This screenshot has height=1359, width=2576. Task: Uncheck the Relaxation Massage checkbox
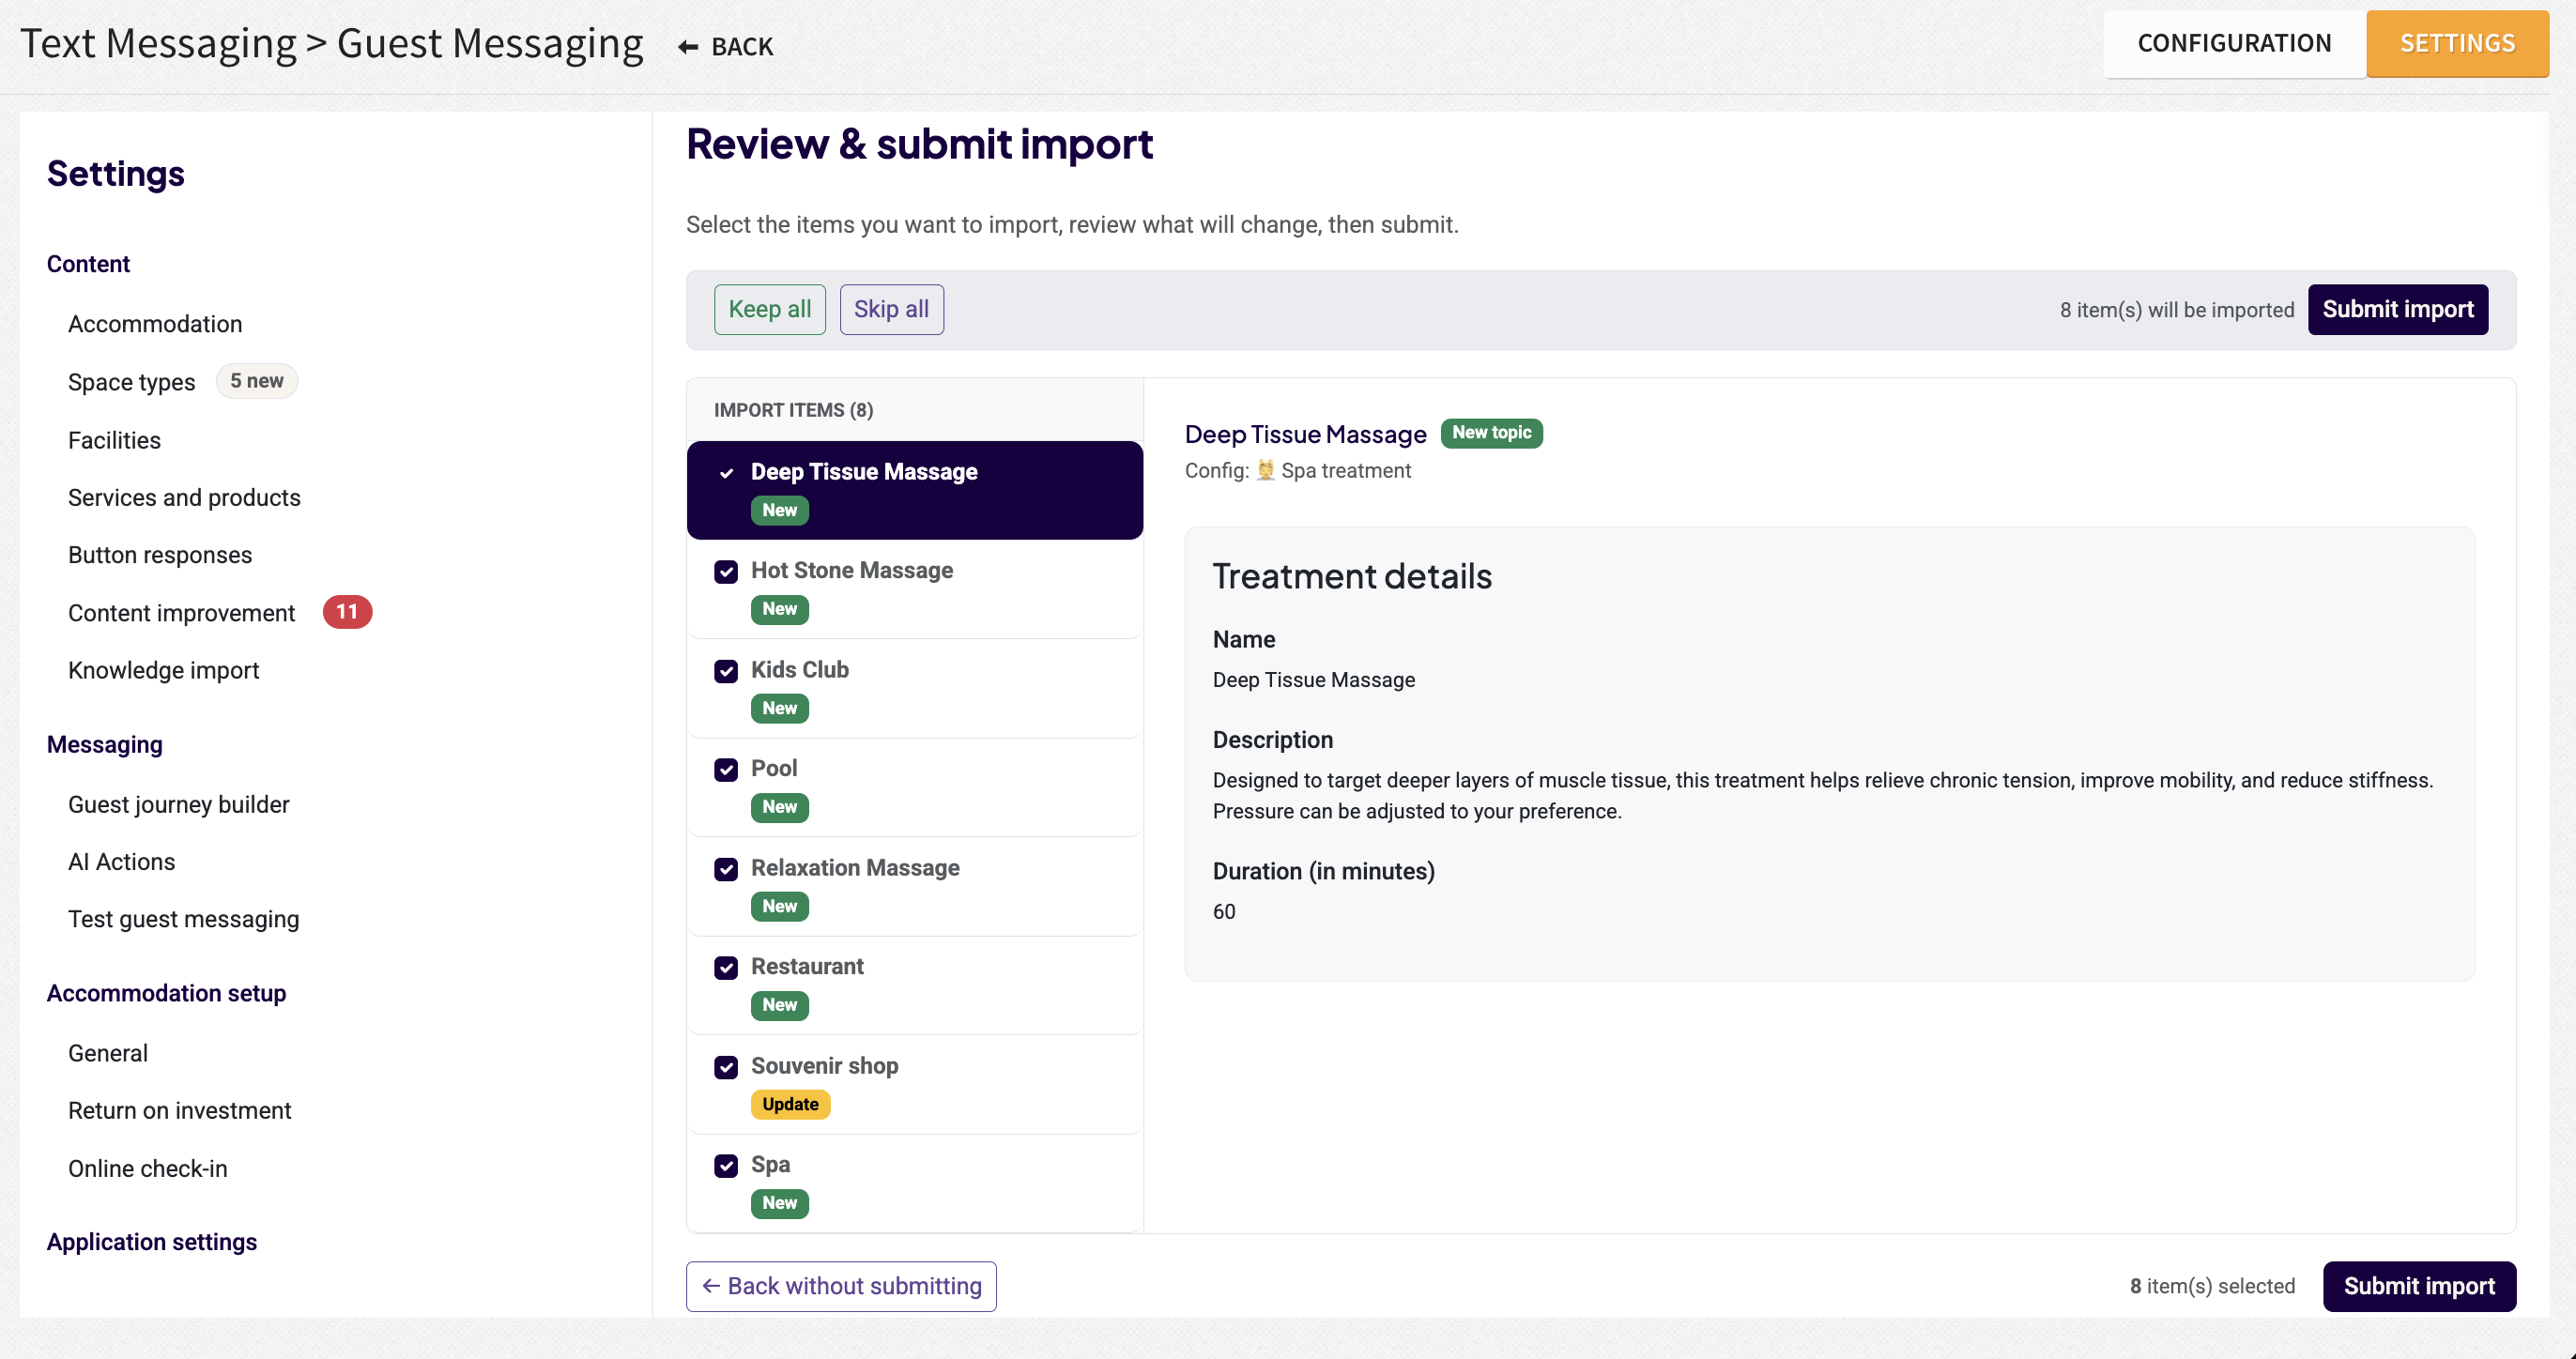click(727, 869)
